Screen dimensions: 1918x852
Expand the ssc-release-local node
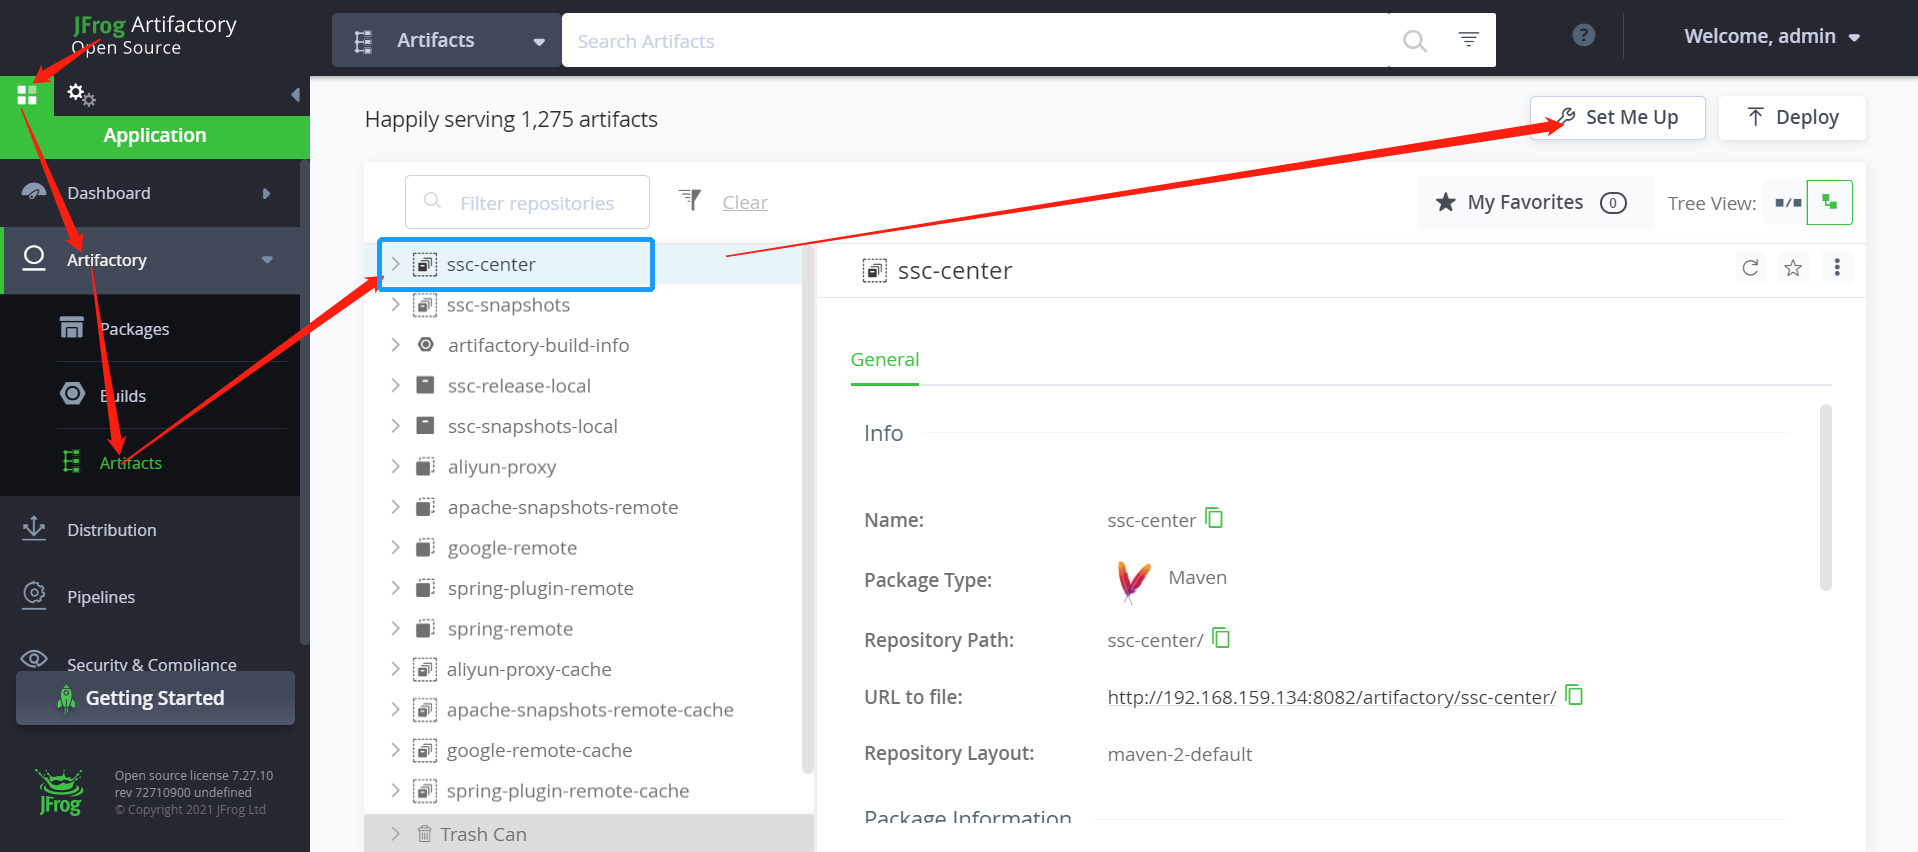tap(395, 385)
